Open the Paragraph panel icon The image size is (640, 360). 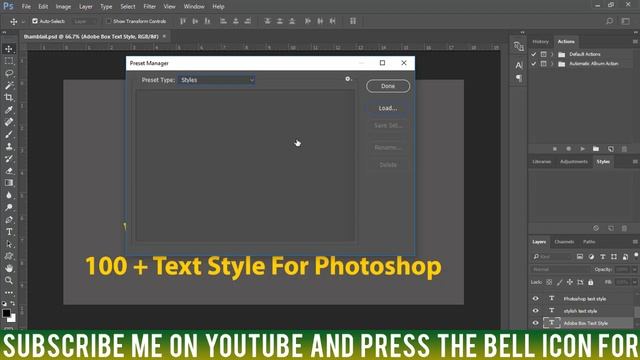519,78
